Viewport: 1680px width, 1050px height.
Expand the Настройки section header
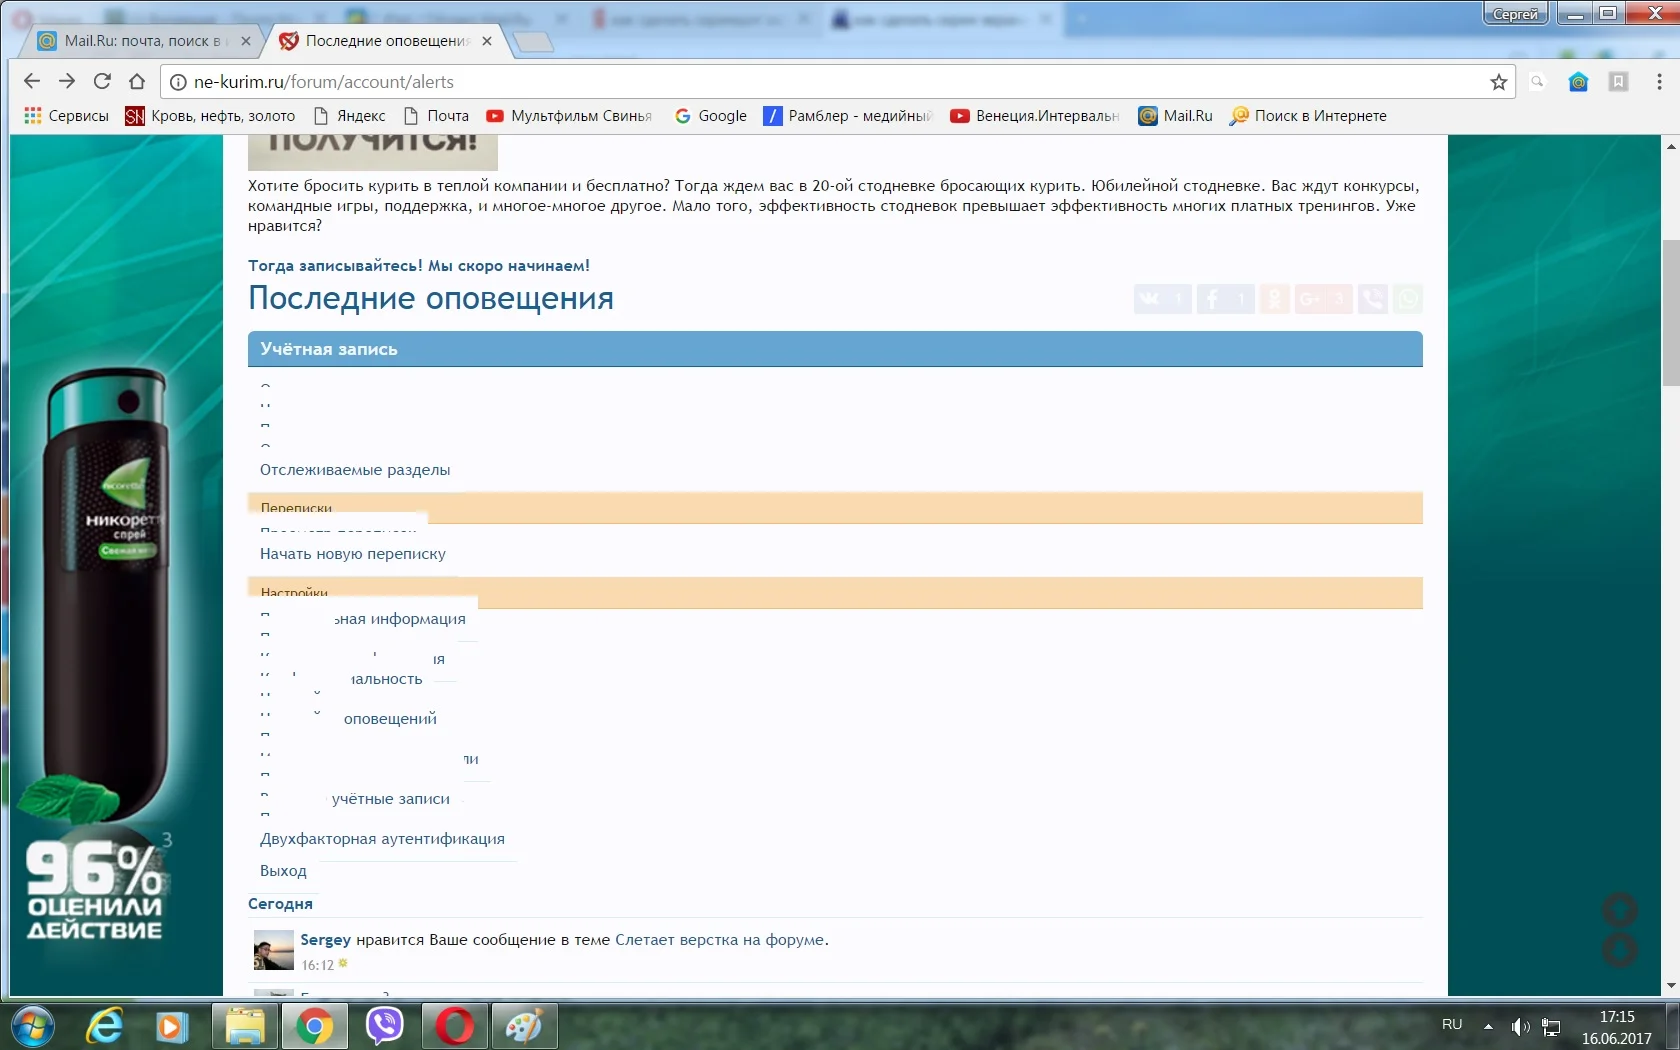pyautogui.click(x=293, y=592)
